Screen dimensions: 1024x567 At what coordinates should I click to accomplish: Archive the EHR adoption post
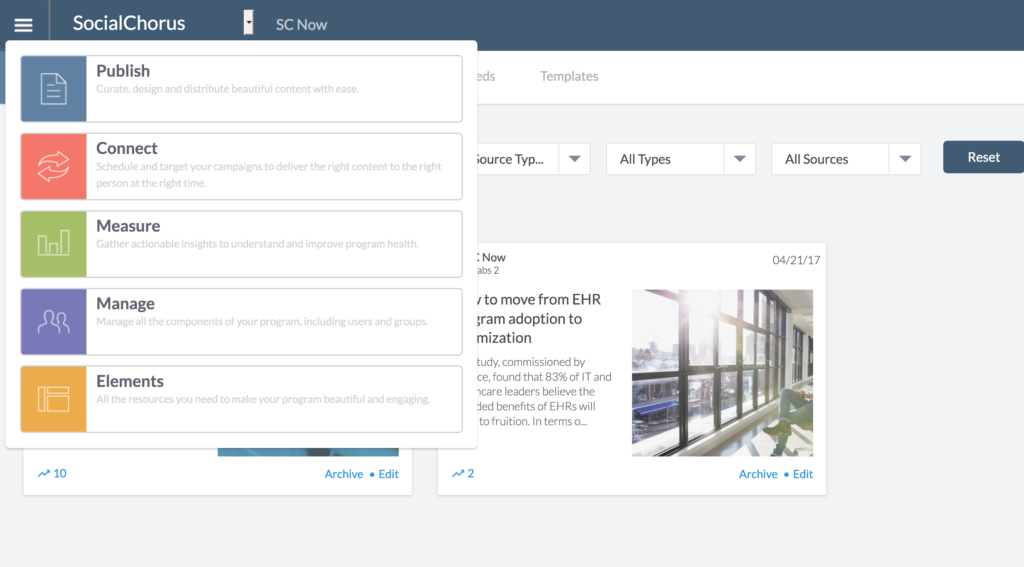[758, 474]
